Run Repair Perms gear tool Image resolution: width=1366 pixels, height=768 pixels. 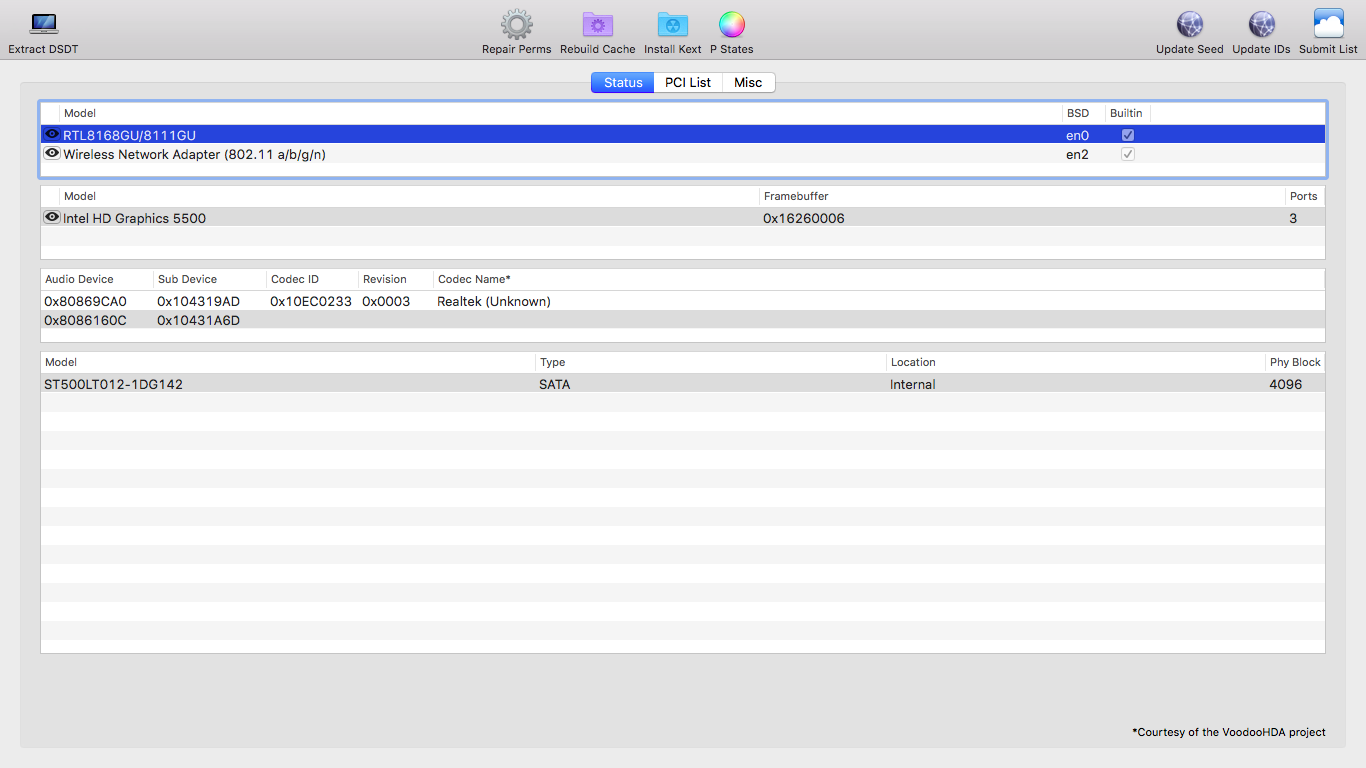pyautogui.click(x=516, y=25)
